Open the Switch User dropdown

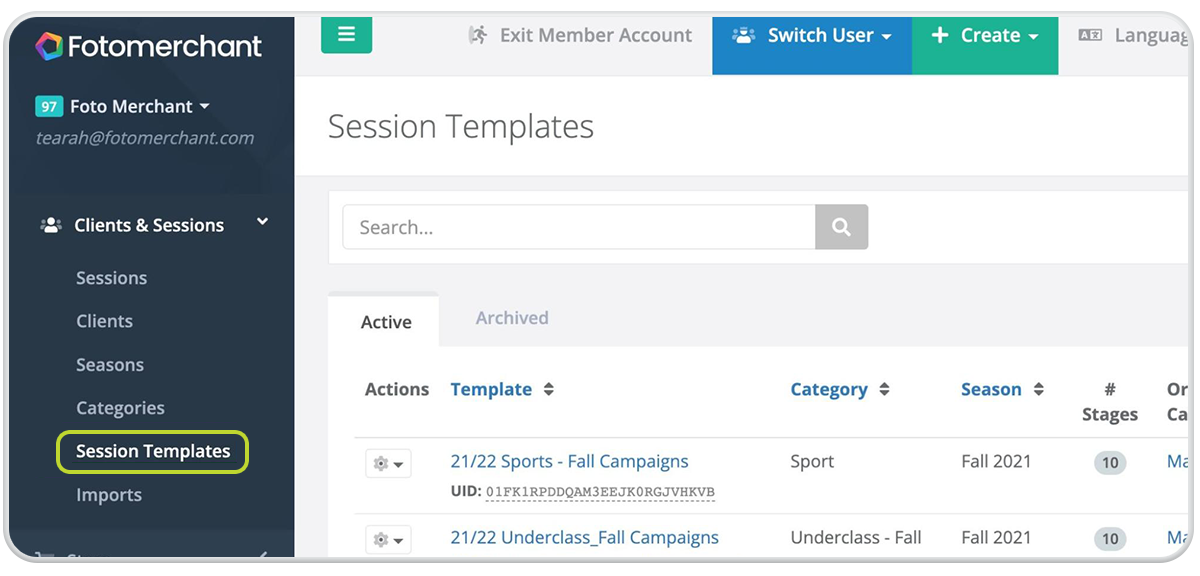[812, 36]
